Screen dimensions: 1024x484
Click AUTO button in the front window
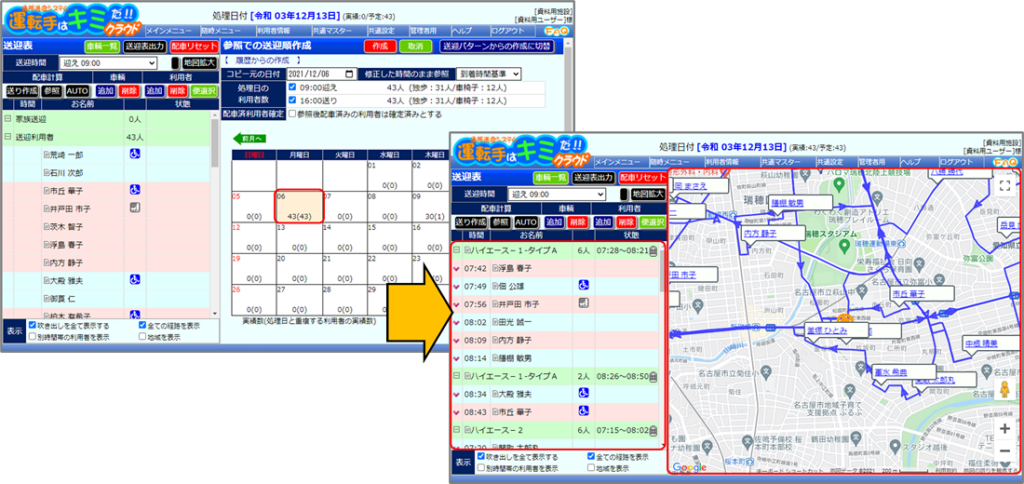click(526, 222)
